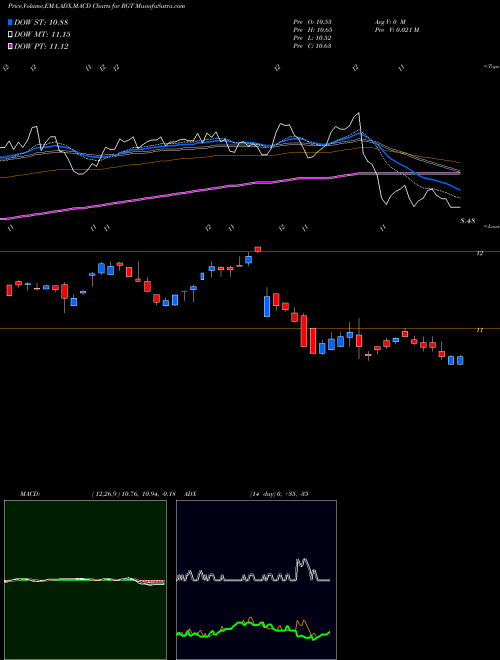Select the 'DOW PT: 11.12' legend label
The image size is (500, 660).
tap(41, 46)
